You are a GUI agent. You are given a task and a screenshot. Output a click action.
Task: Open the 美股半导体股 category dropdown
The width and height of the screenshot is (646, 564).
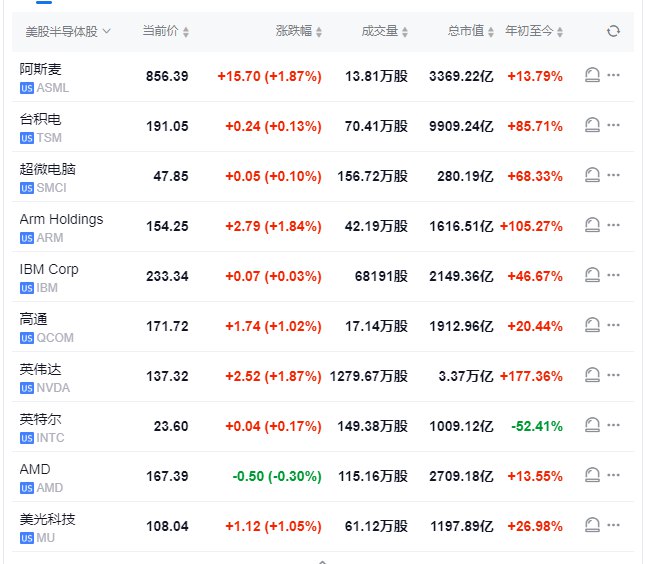pyautogui.click(x=68, y=31)
